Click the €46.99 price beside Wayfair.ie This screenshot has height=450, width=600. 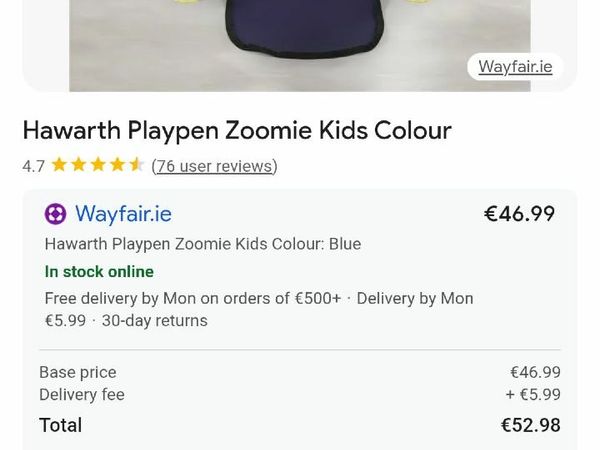[x=519, y=214]
